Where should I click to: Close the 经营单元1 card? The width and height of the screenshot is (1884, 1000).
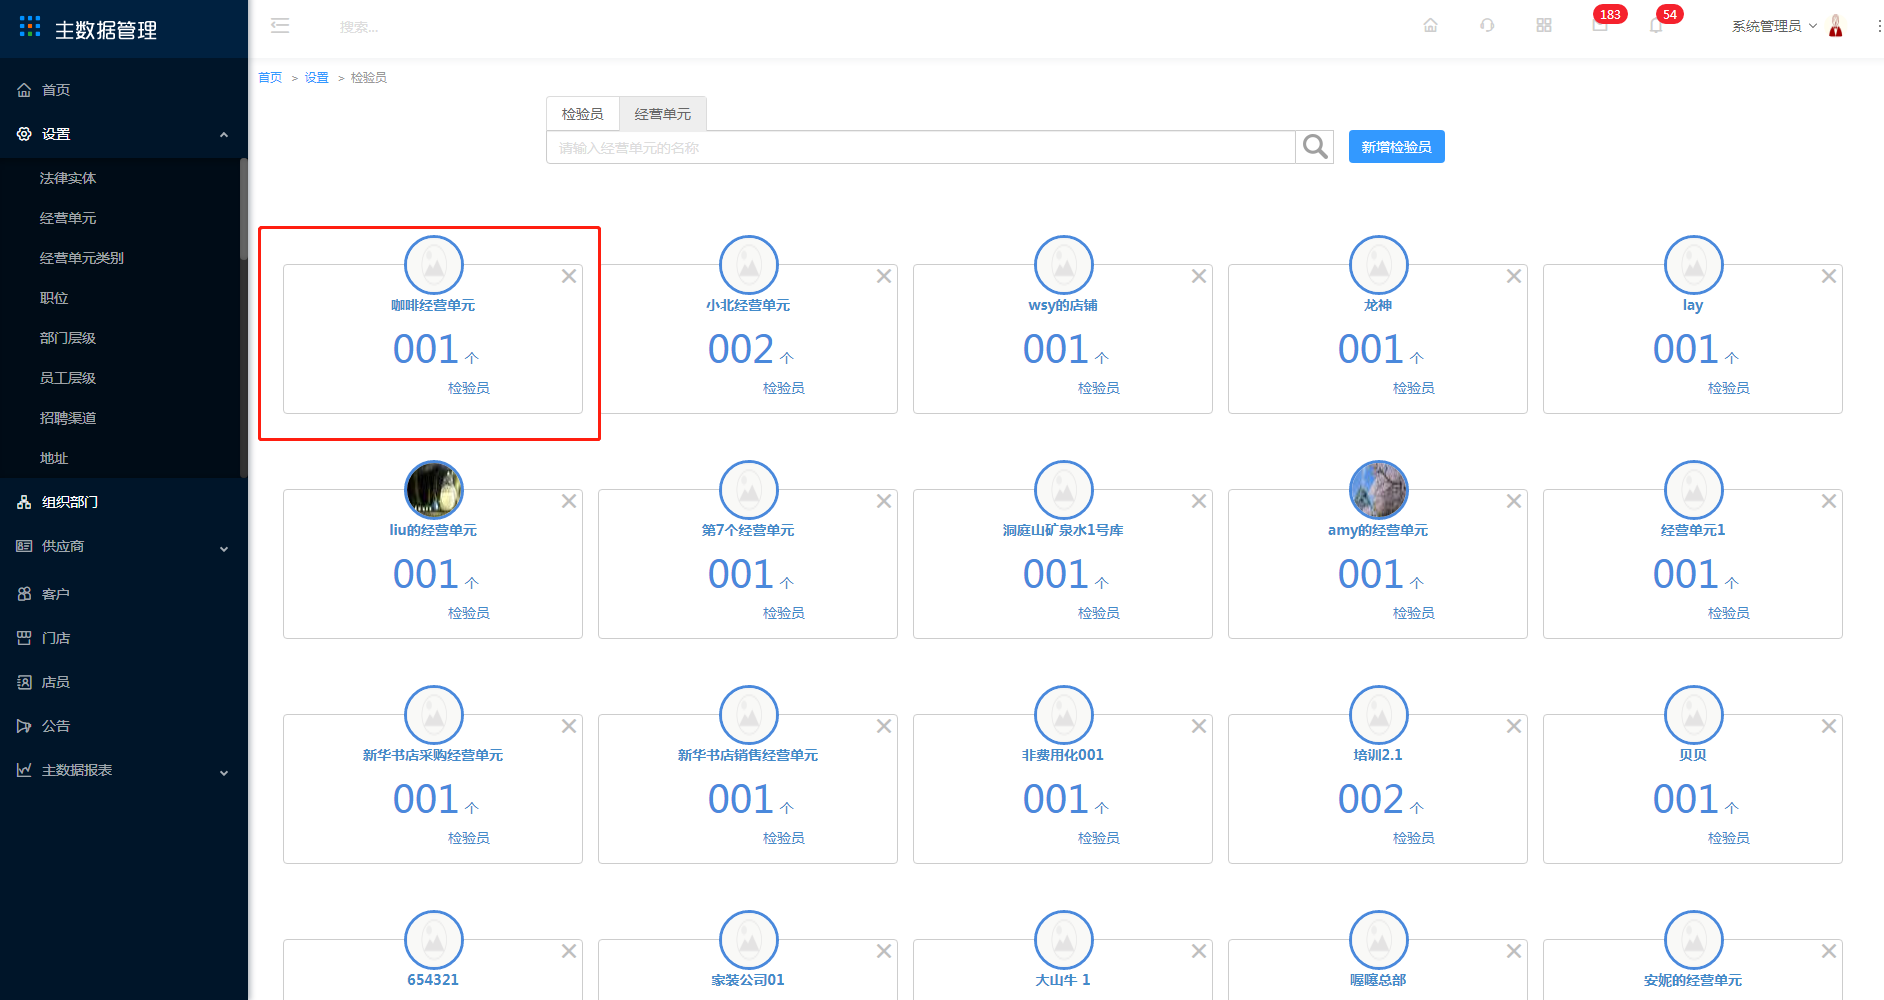(1829, 501)
